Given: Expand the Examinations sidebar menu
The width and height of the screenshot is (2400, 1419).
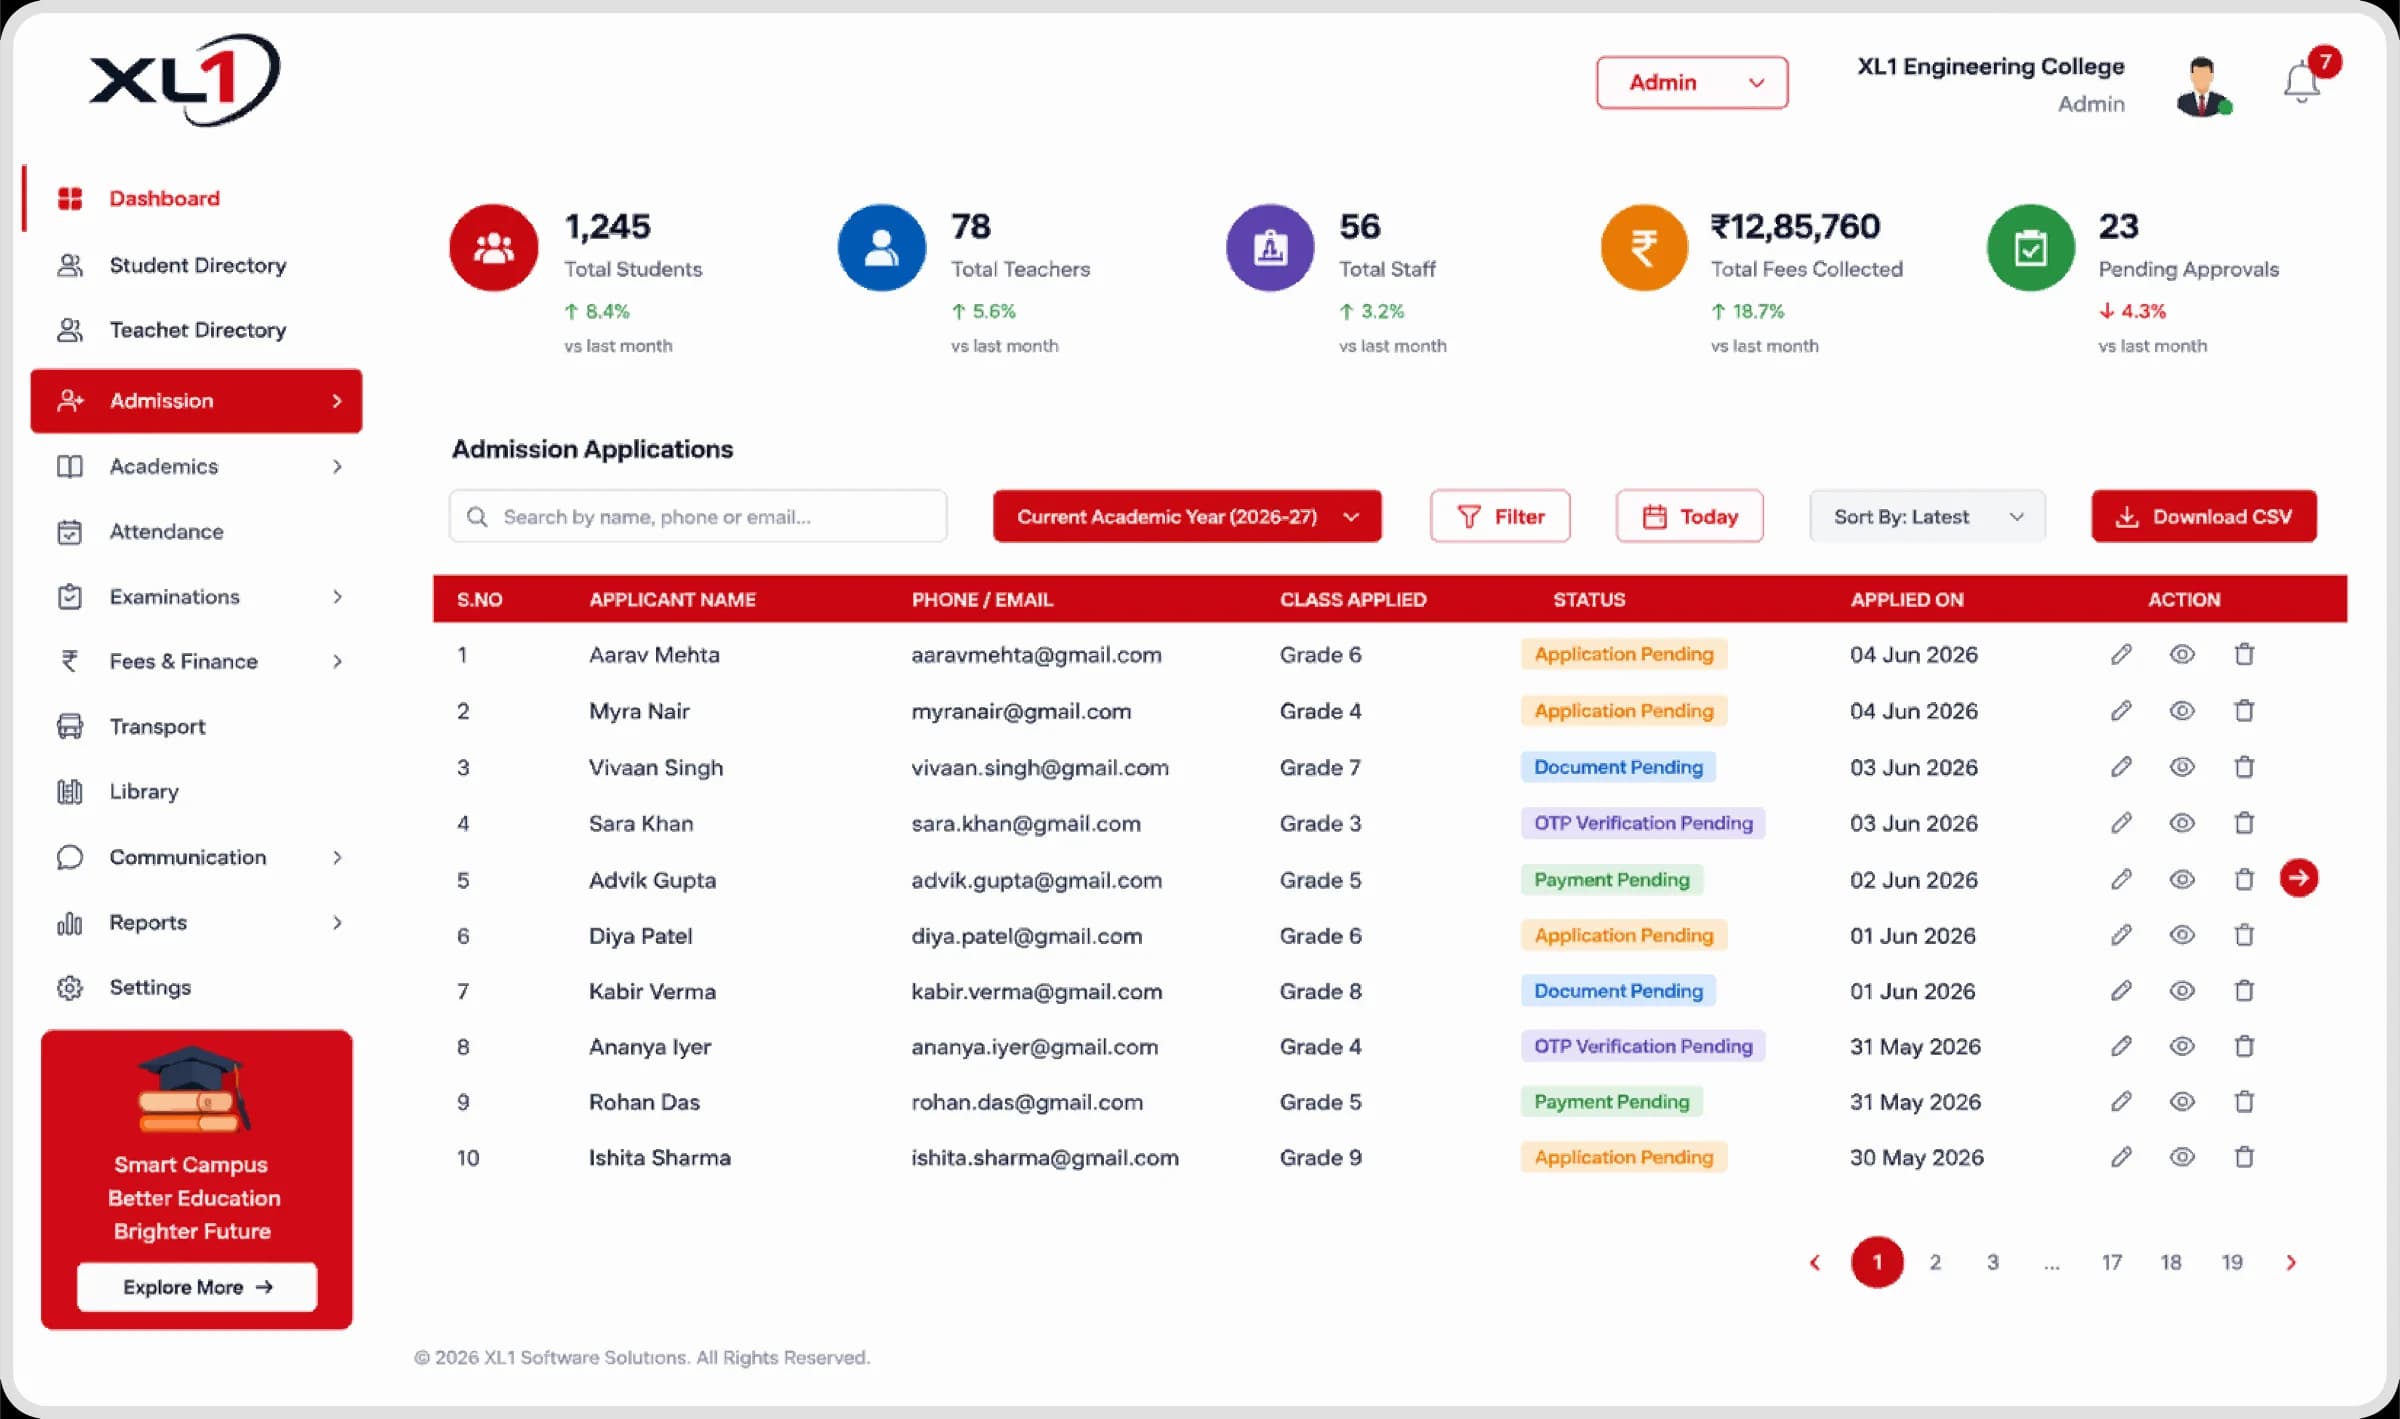Looking at the screenshot, I should click(x=197, y=597).
